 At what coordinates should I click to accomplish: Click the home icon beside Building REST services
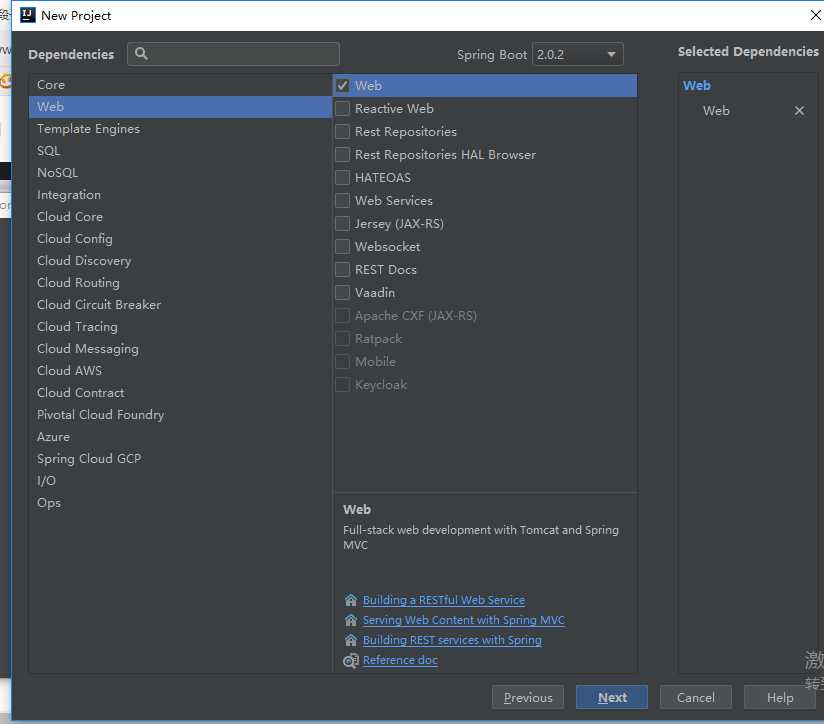coord(351,640)
